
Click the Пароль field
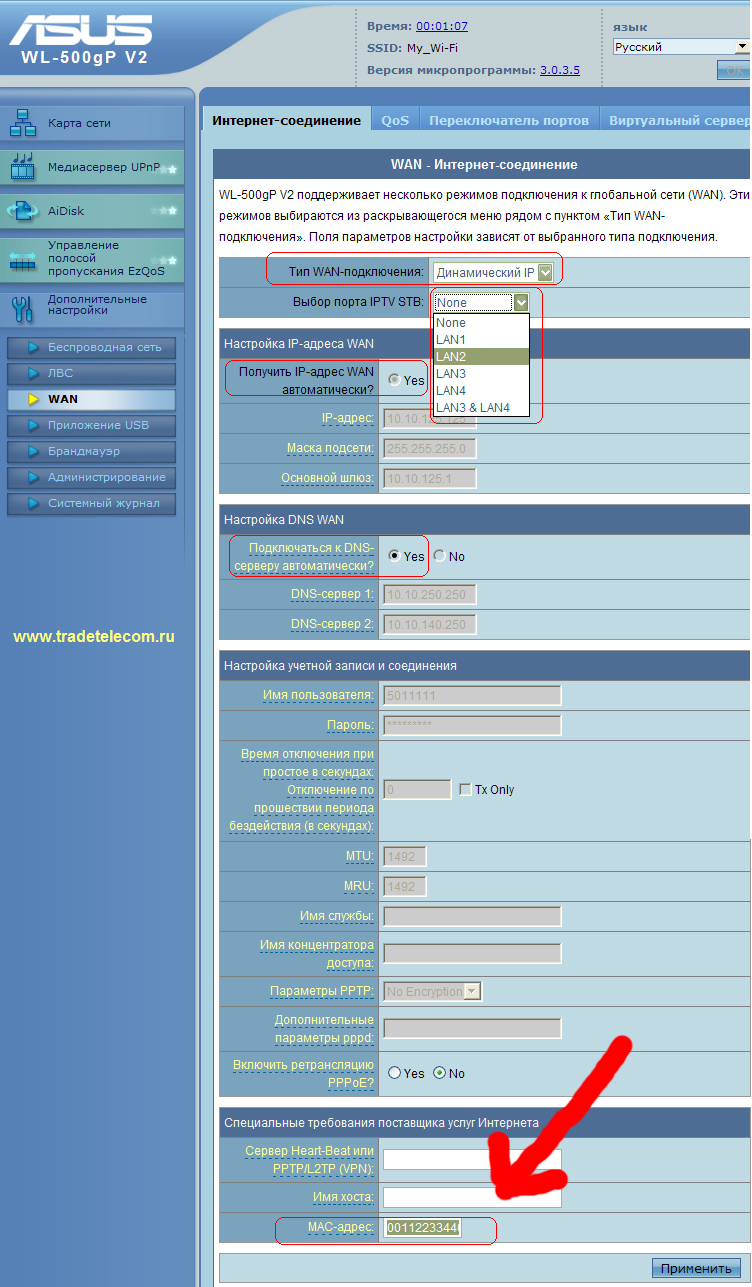tap(472, 726)
